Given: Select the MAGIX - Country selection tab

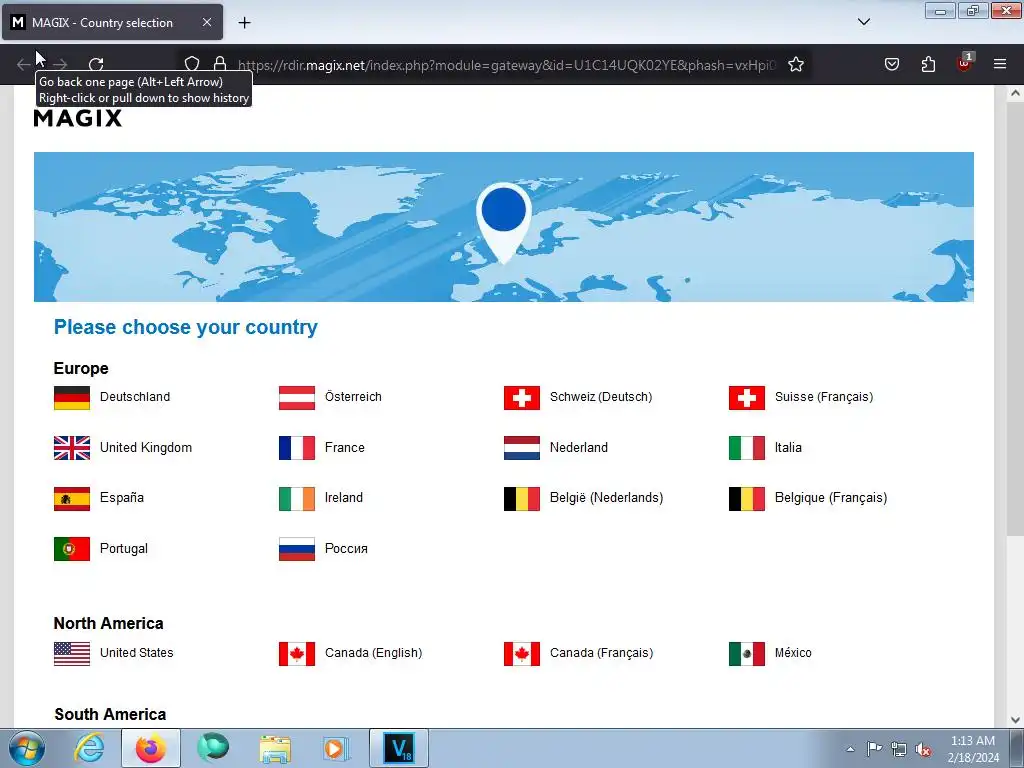Looking at the screenshot, I should tap(112, 22).
